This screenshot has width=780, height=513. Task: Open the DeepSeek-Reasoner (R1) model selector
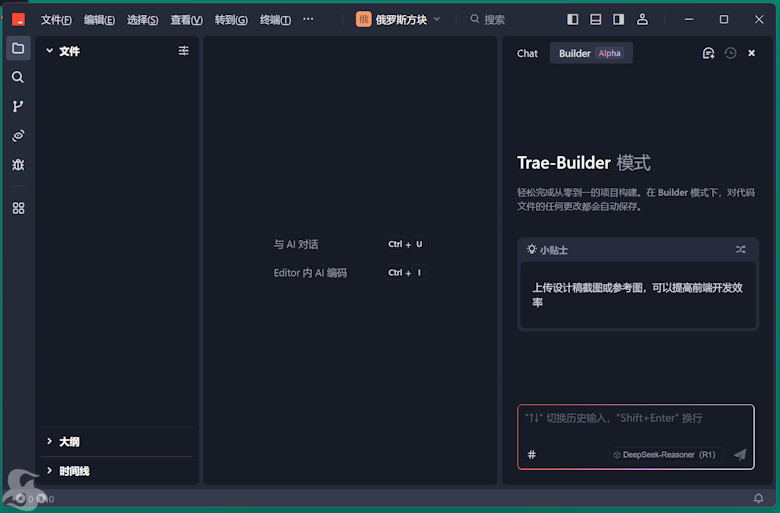666,455
